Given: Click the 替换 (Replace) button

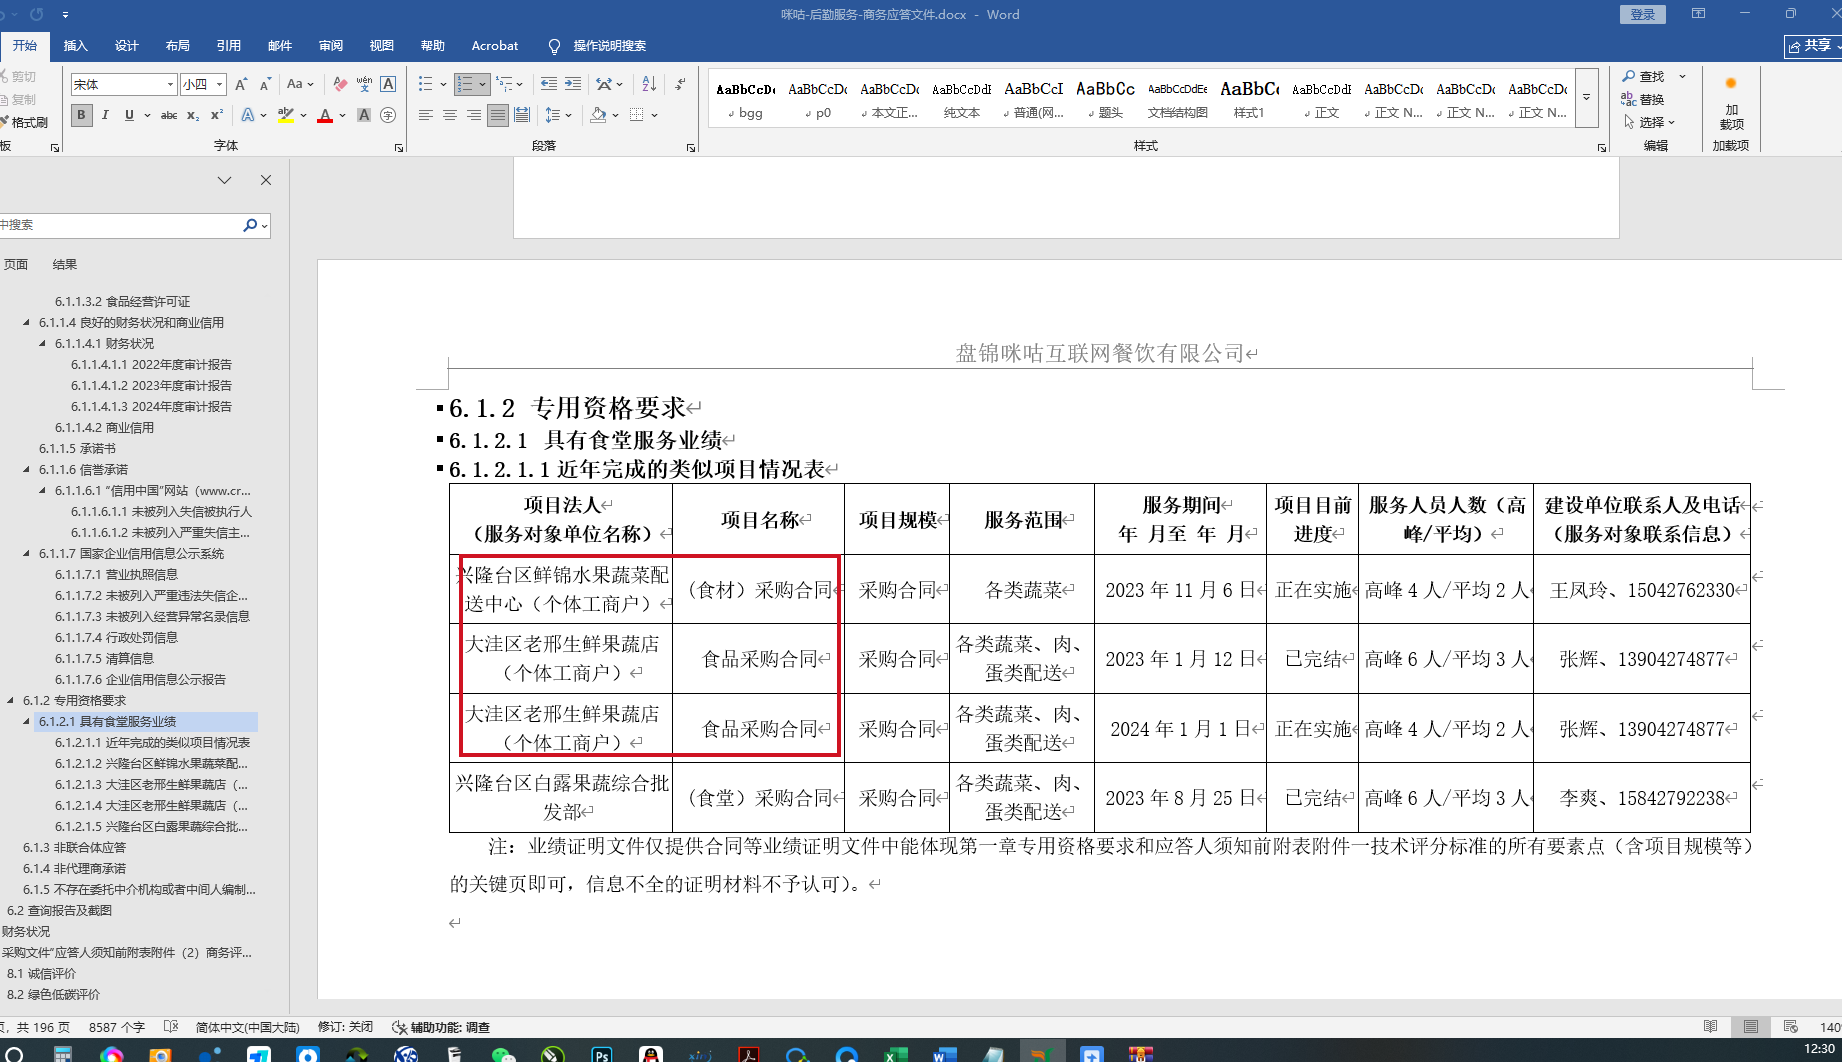Looking at the screenshot, I should click(1644, 99).
